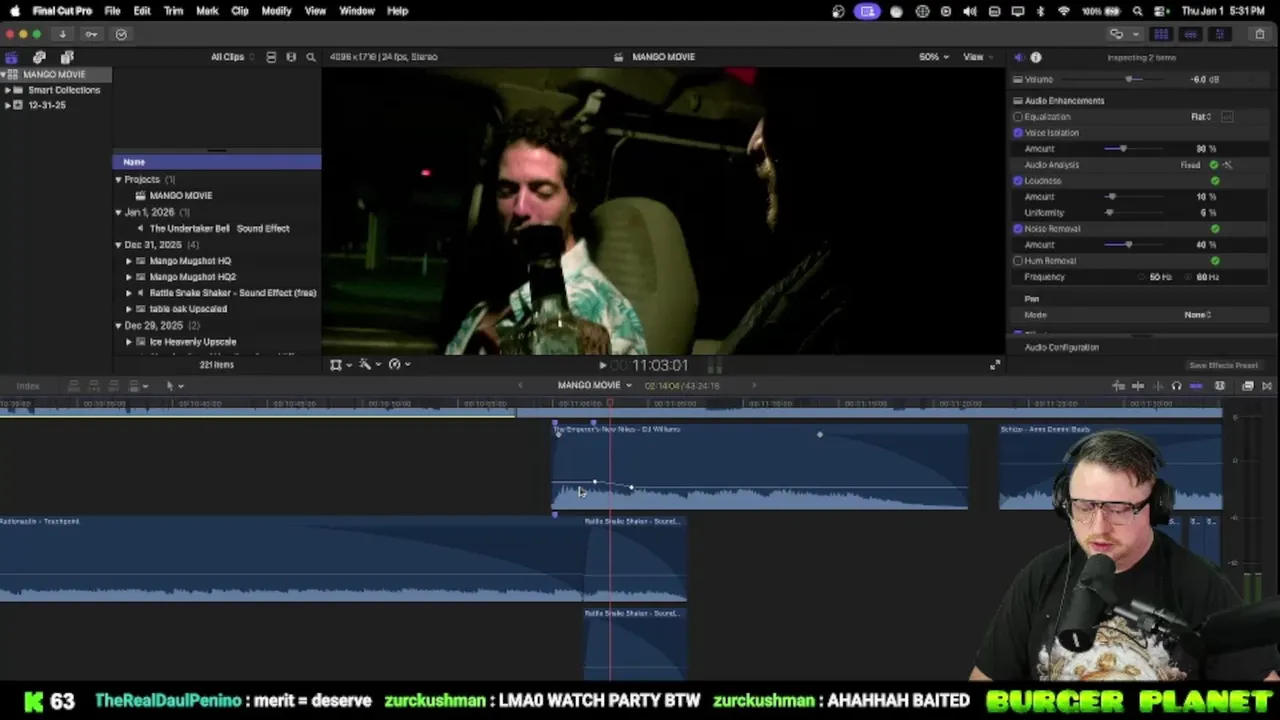Image resolution: width=1280 pixels, height=720 pixels.
Task: Open the Equalization Flat preset dropdown
Action: pyautogui.click(x=1201, y=117)
